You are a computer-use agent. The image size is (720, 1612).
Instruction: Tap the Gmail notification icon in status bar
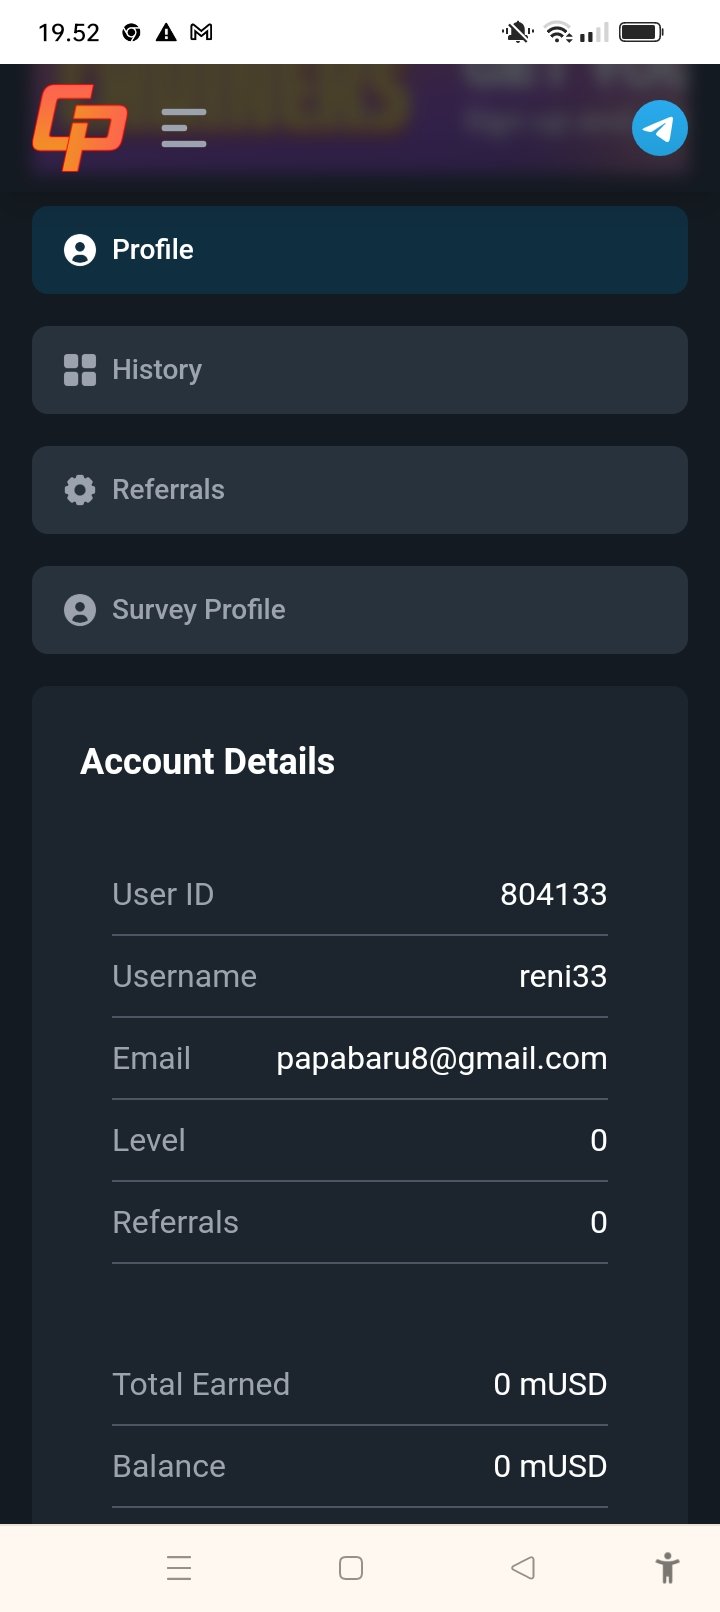click(201, 32)
